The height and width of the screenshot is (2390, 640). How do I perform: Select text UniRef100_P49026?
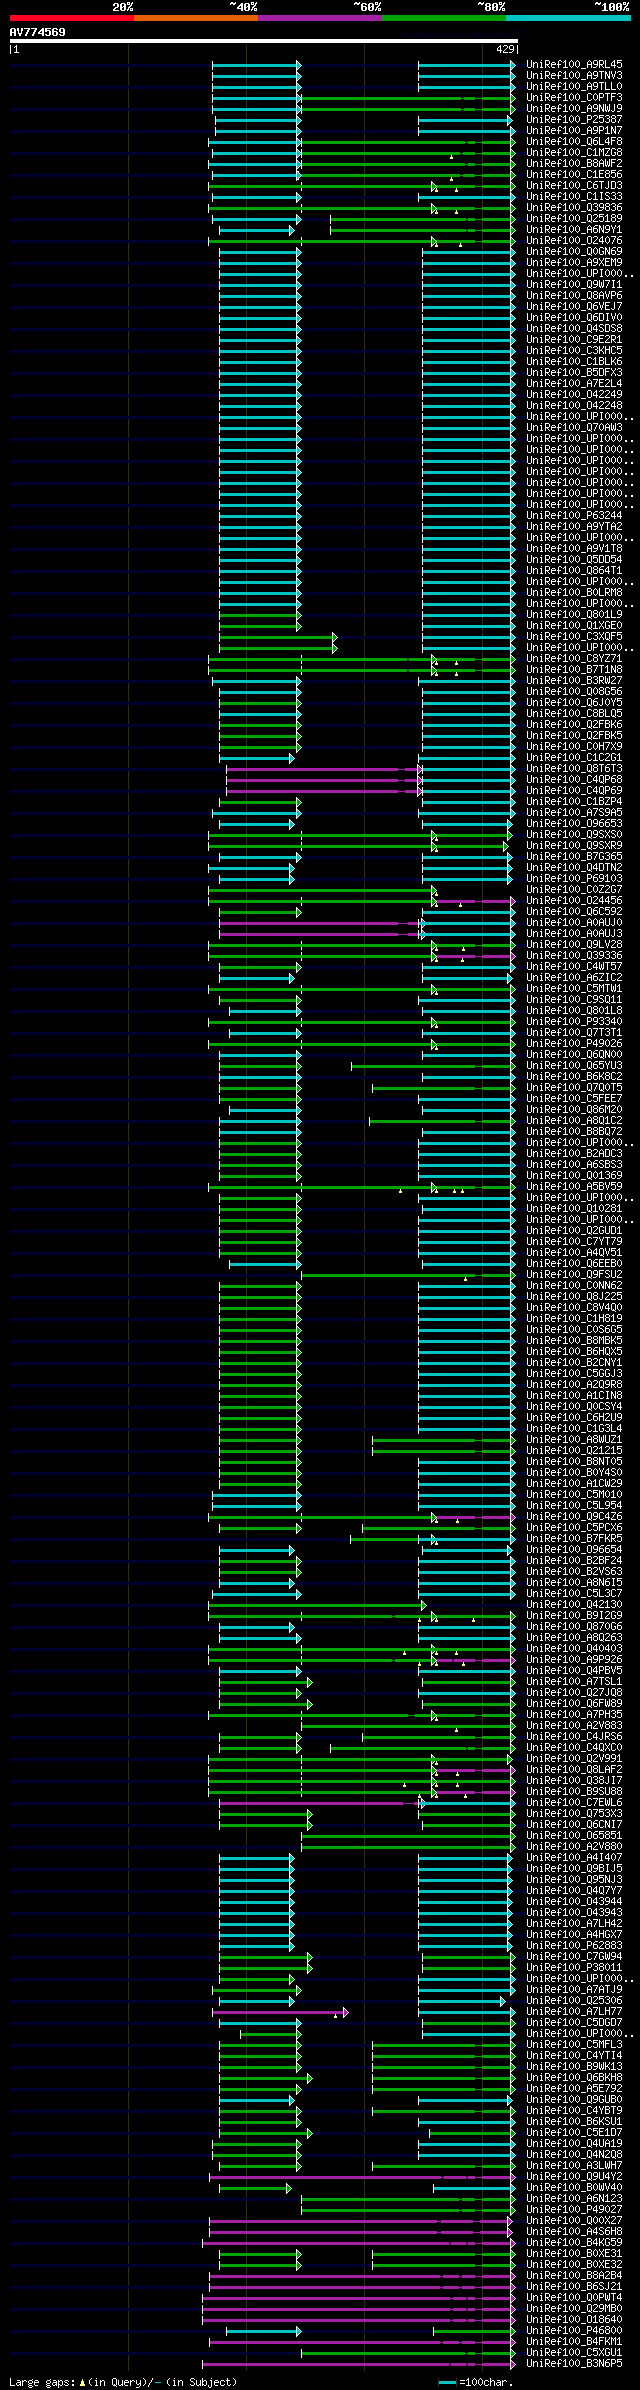pyautogui.click(x=574, y=1044)
